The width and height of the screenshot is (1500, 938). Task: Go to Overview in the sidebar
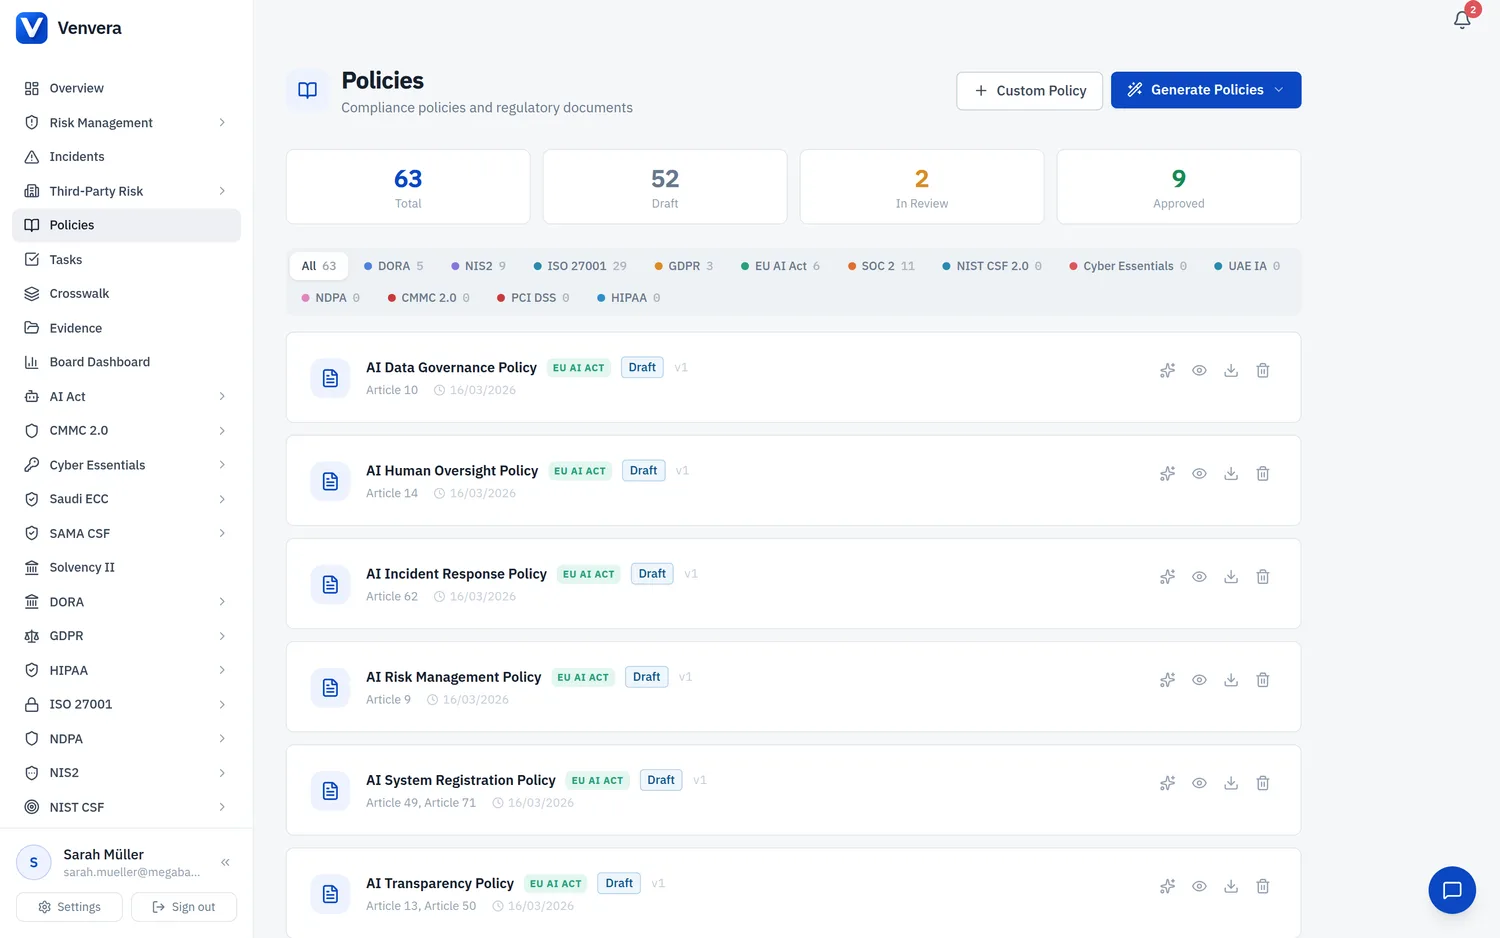point(126,88)
